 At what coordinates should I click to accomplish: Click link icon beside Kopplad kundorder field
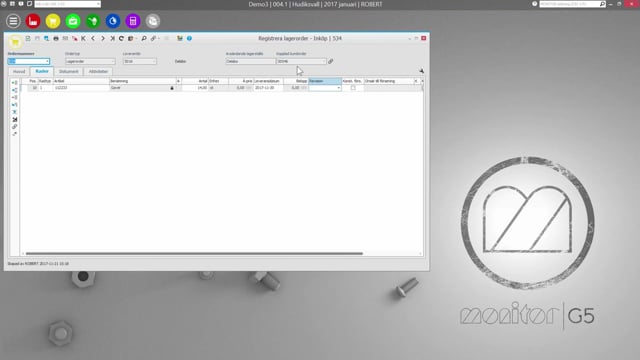tap(331, 61)
